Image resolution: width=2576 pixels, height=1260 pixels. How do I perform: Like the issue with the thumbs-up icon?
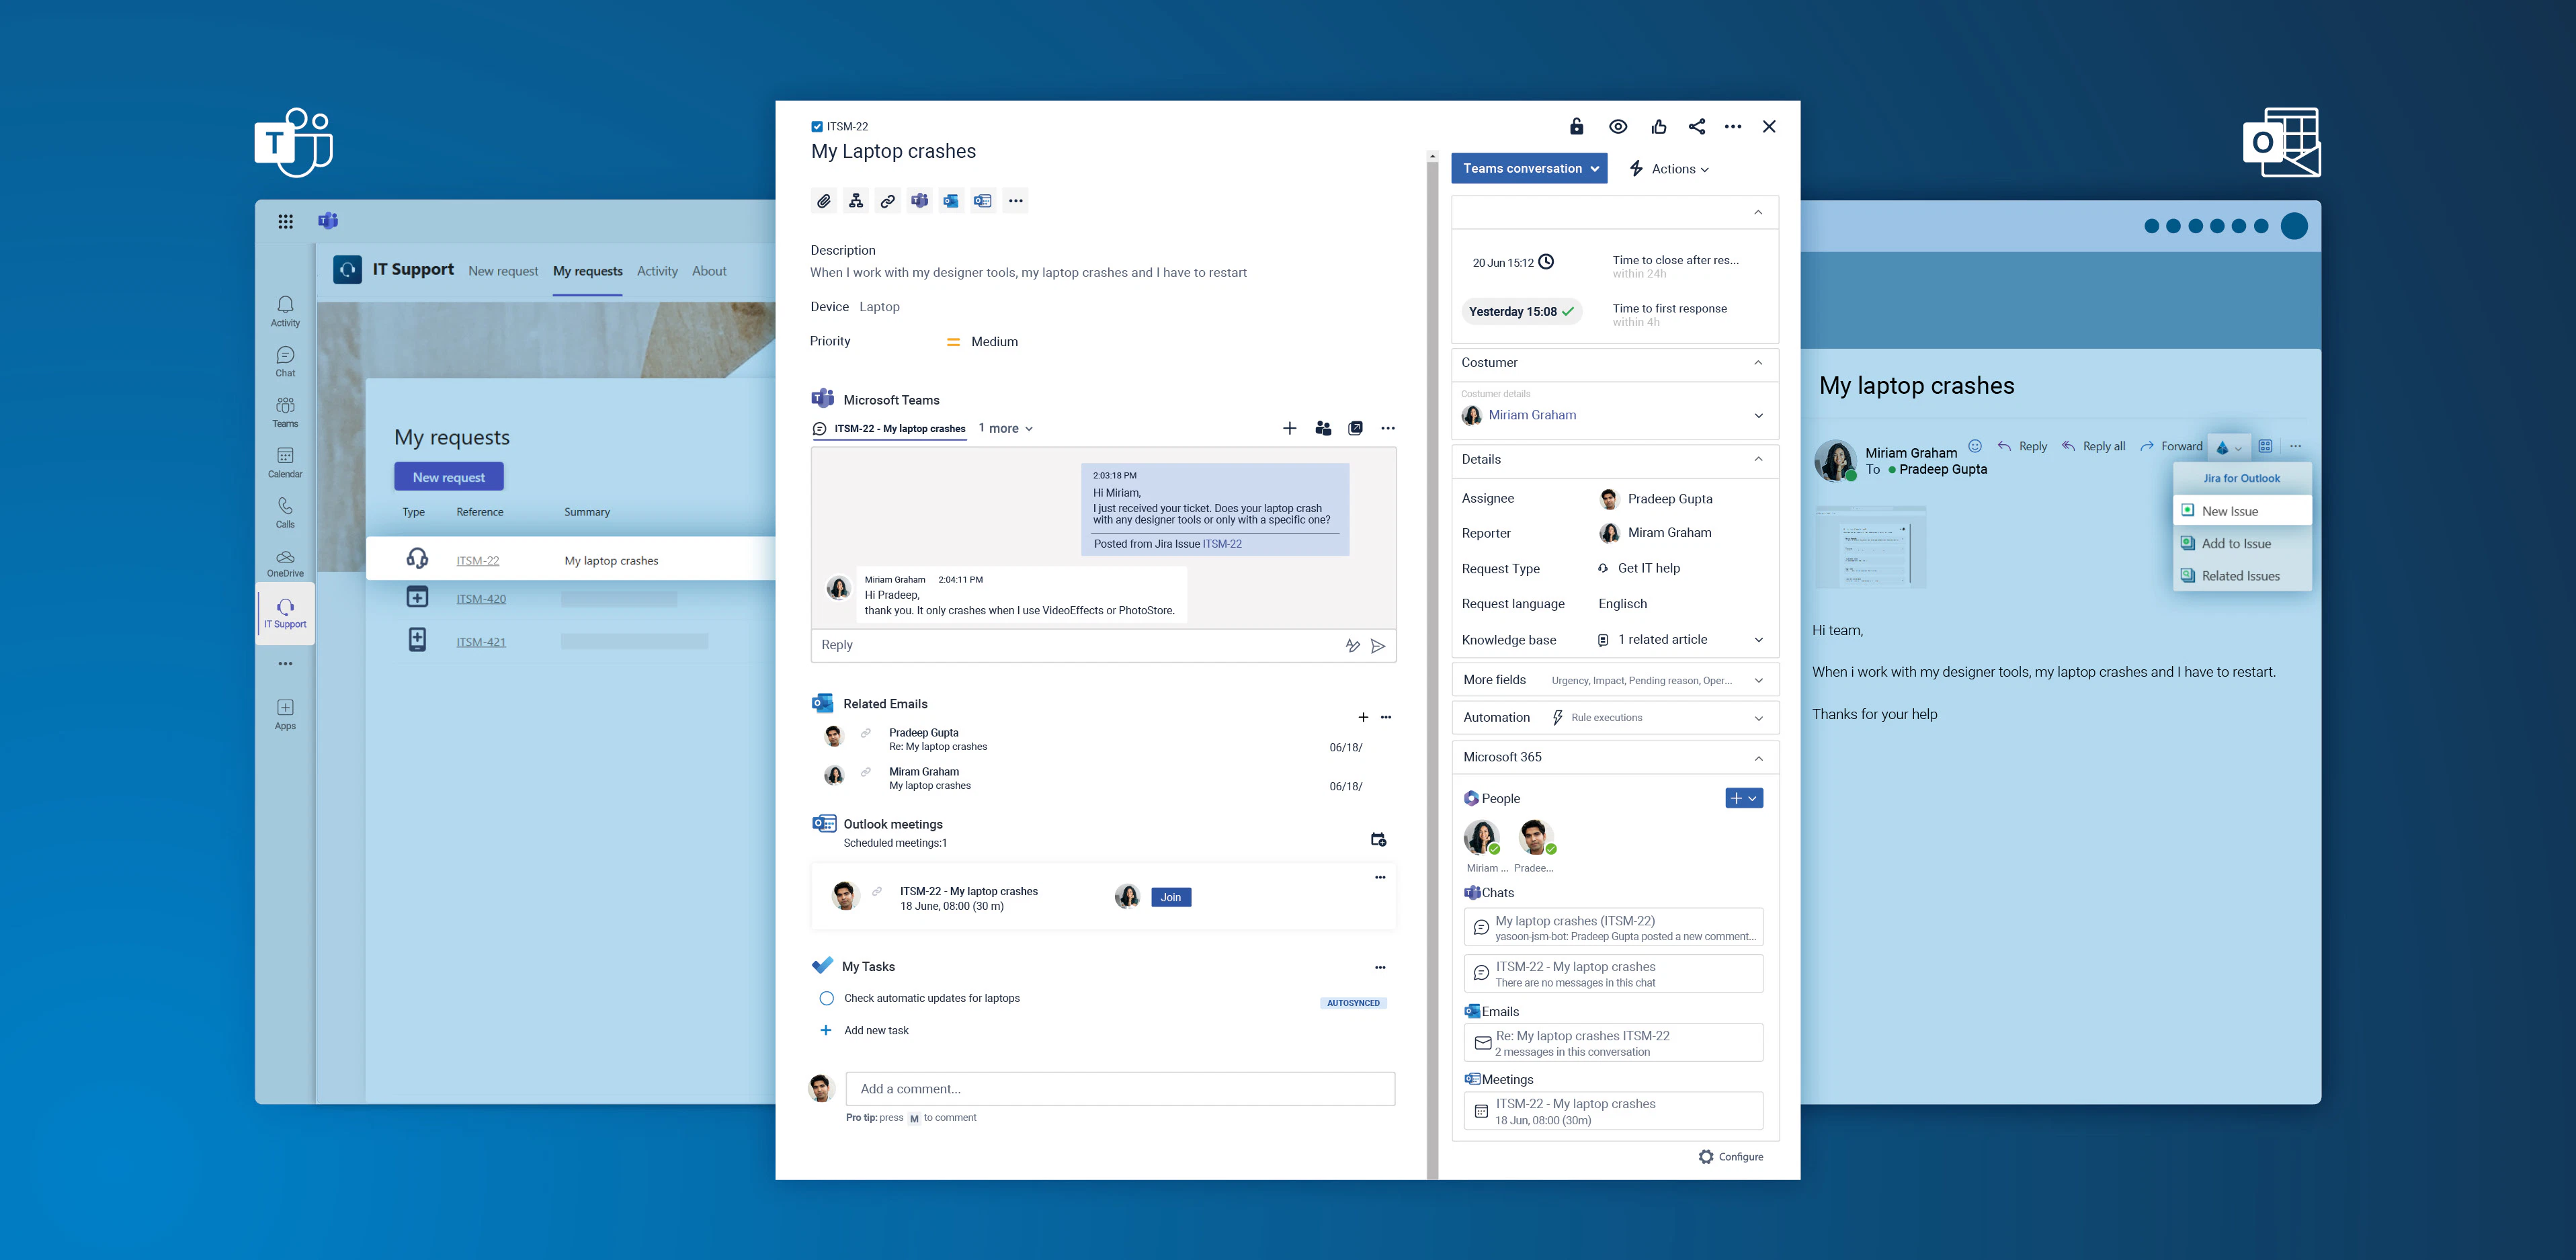(x=1658, y=126)
